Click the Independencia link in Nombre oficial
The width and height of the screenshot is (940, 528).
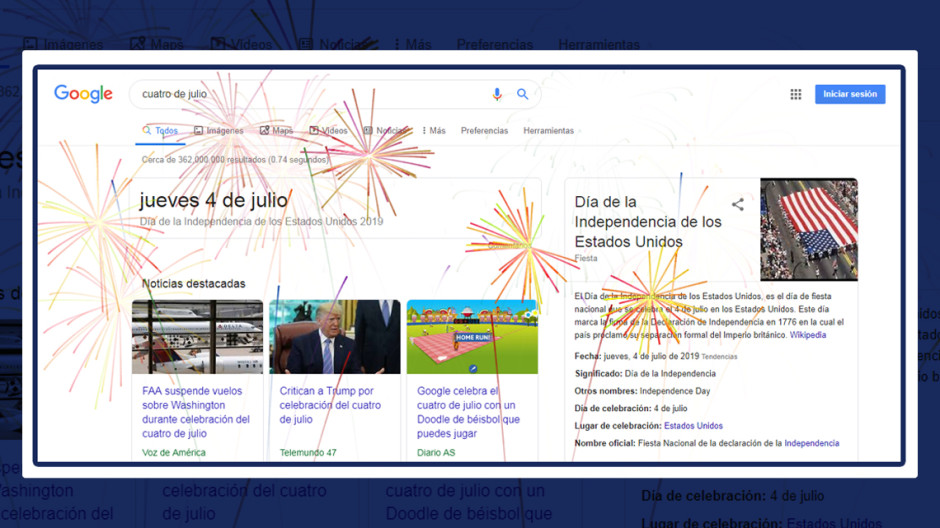pyautogui.click(x=812, y=443)
